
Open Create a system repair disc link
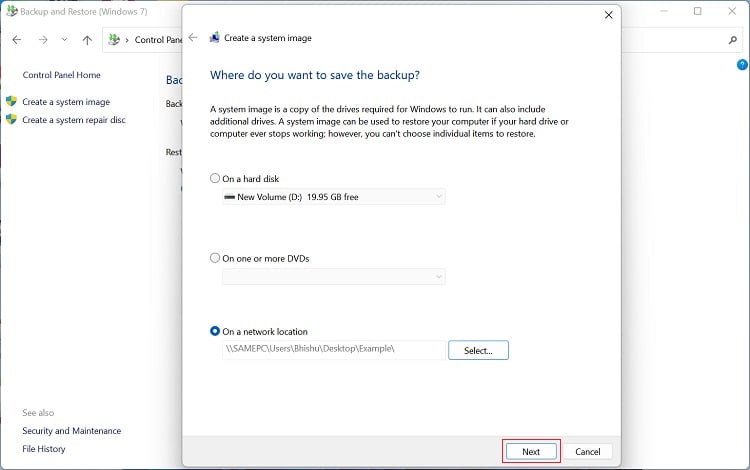point(73,120)
